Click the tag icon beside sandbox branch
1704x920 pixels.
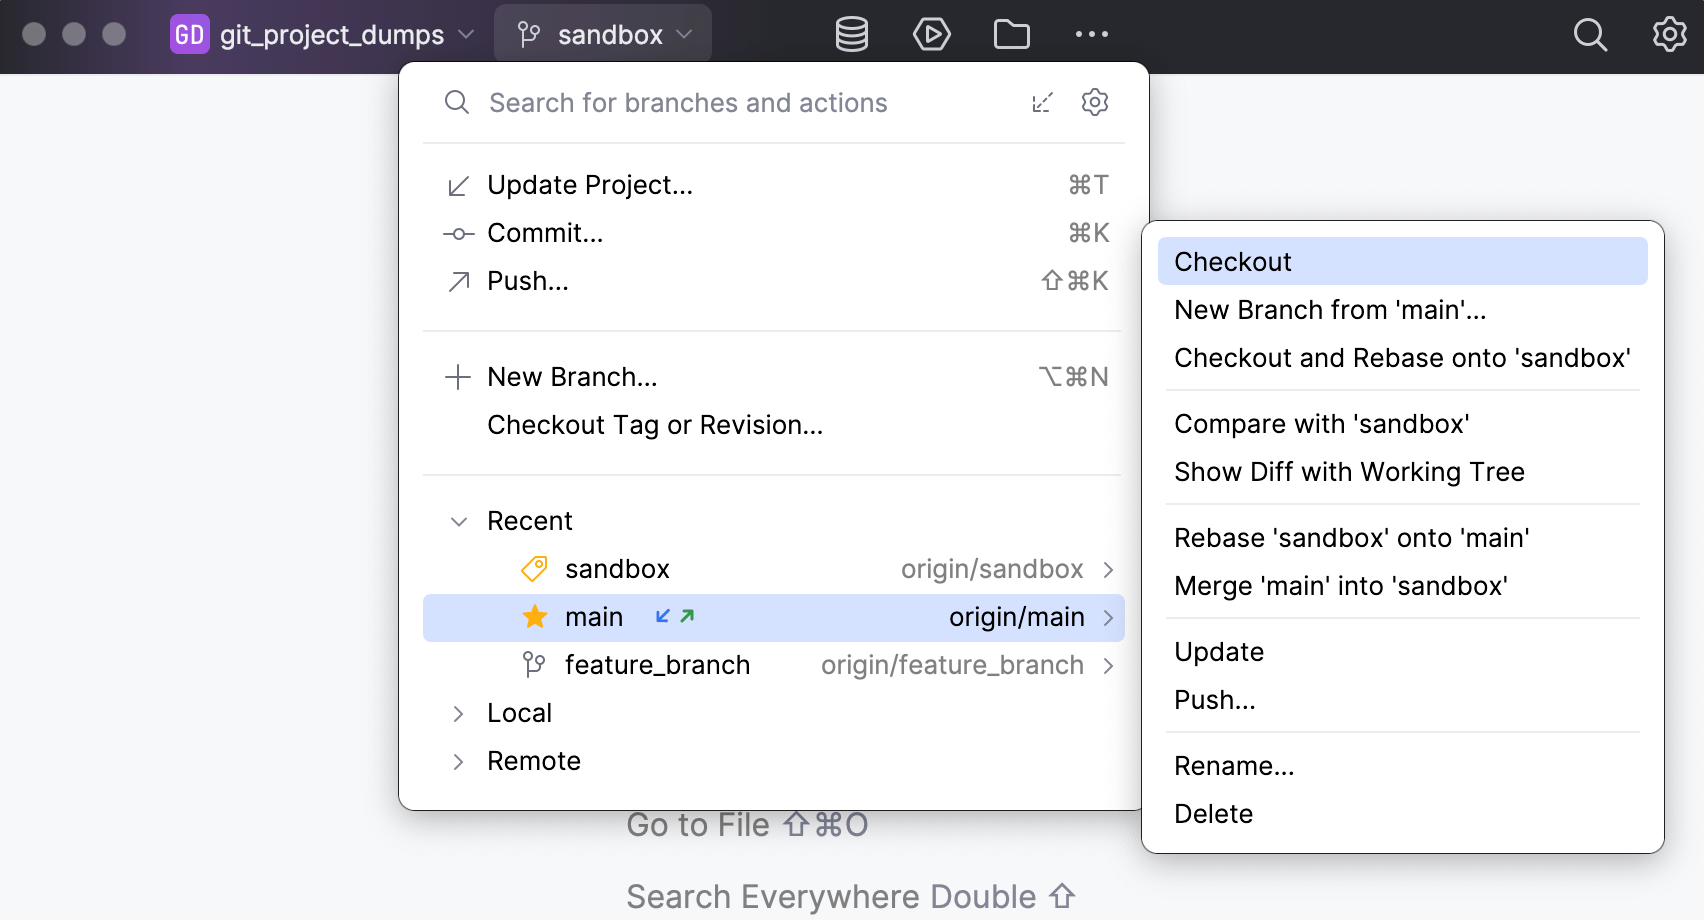pyautogui.click(x=535, y=569)
